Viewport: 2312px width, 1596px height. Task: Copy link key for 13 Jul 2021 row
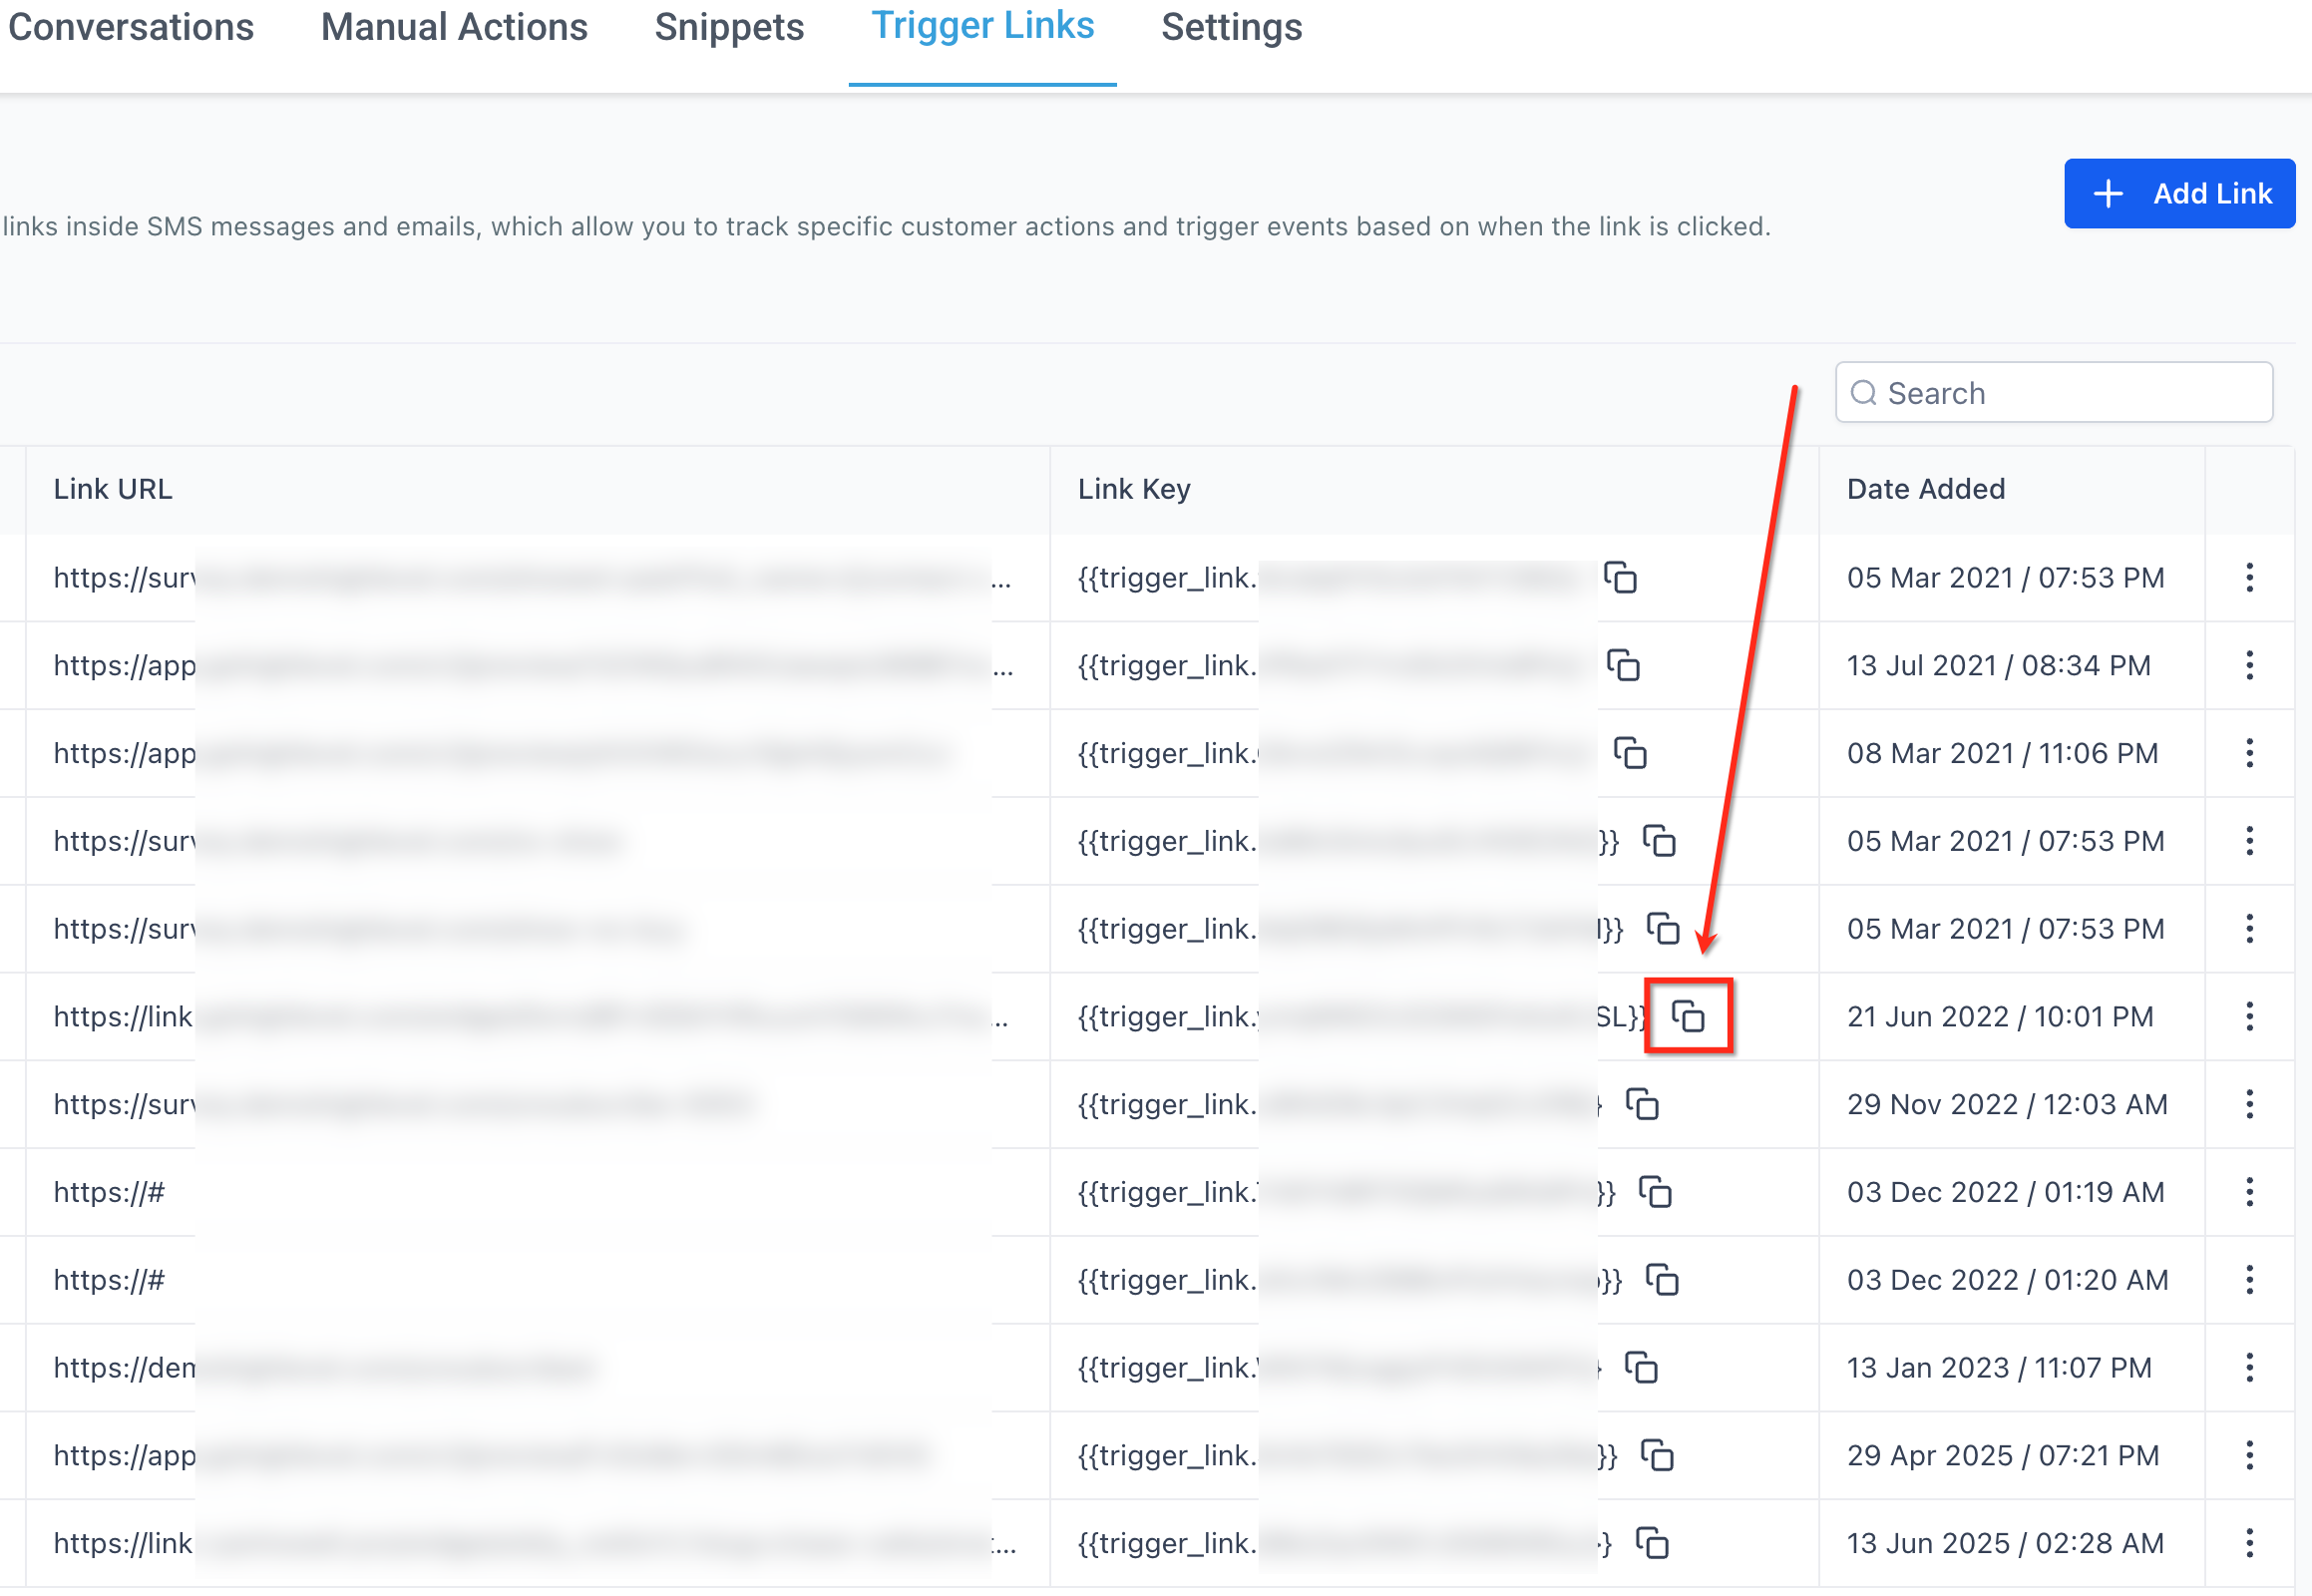pyautogui.click(x=1623, y=665)
